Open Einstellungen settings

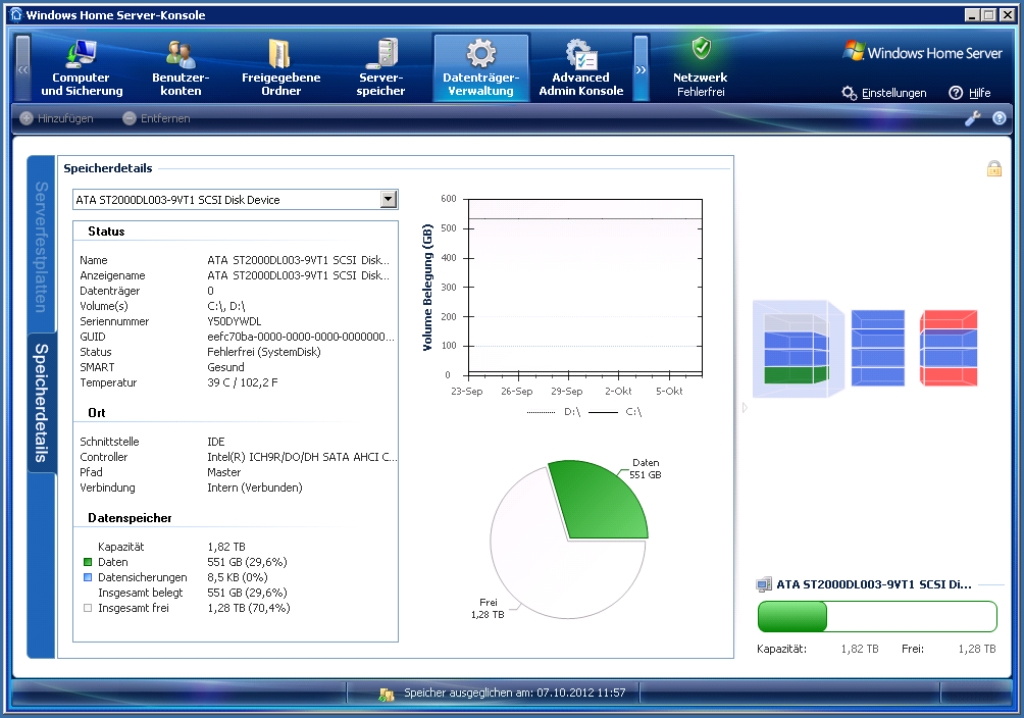tap(884, 93)
